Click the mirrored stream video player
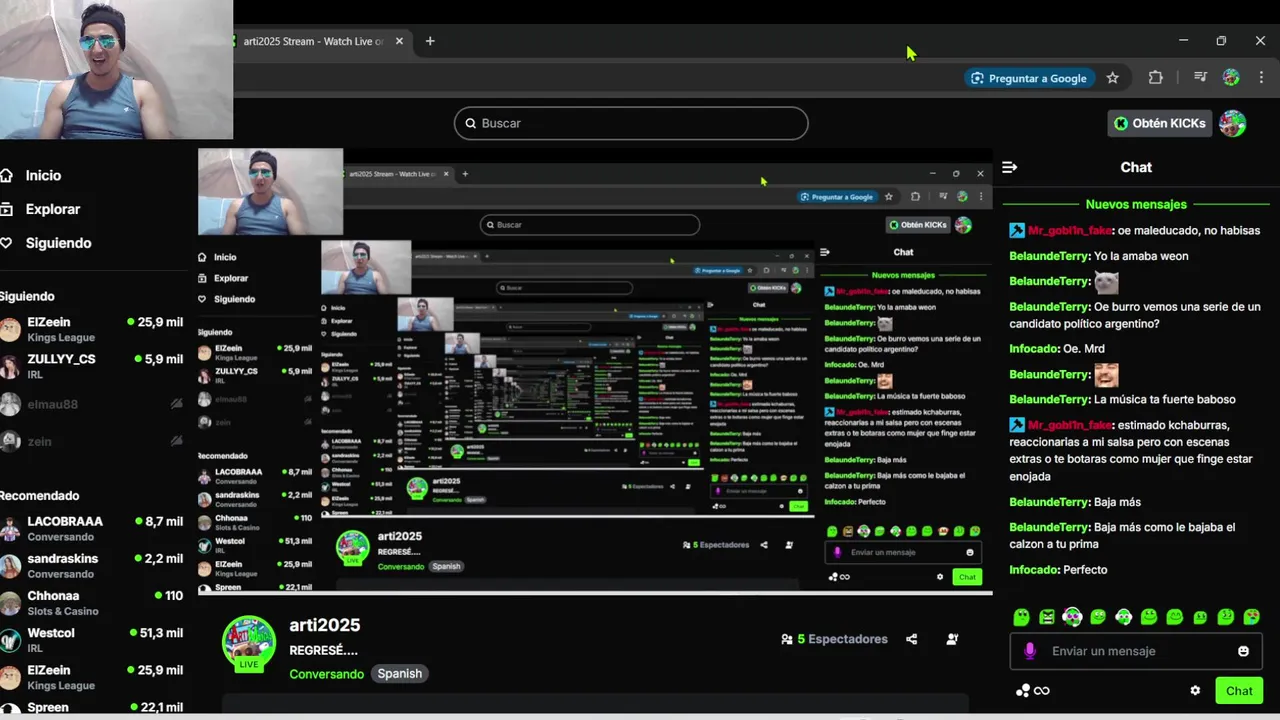1280x720 pixels. point(595,370)
